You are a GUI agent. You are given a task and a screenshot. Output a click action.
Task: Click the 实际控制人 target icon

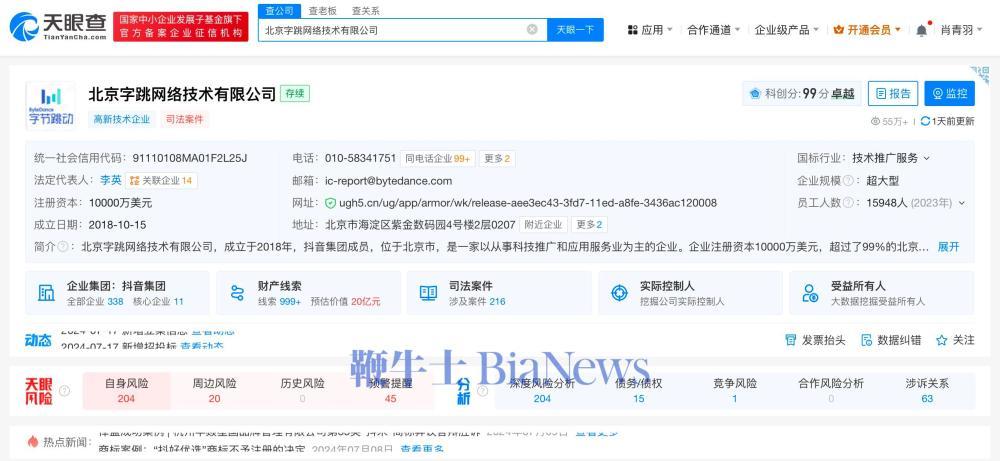click(x=619, y=293)
